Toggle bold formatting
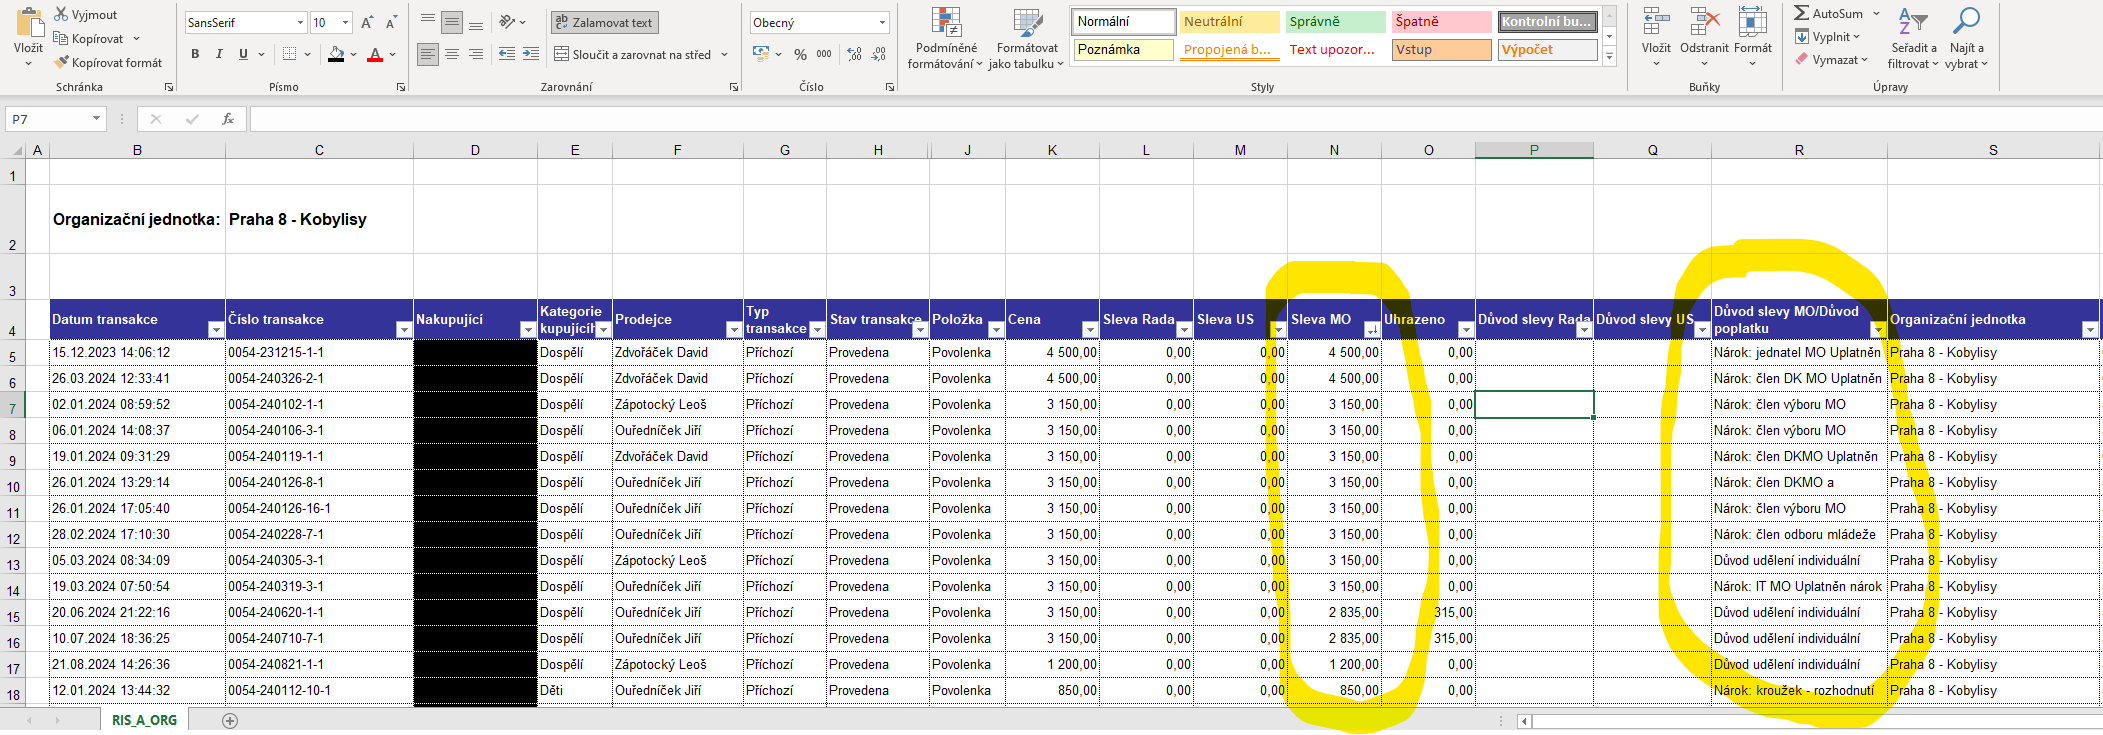Image resolution: width=2103 pixels, height=735 pixels. click(195, 54)
